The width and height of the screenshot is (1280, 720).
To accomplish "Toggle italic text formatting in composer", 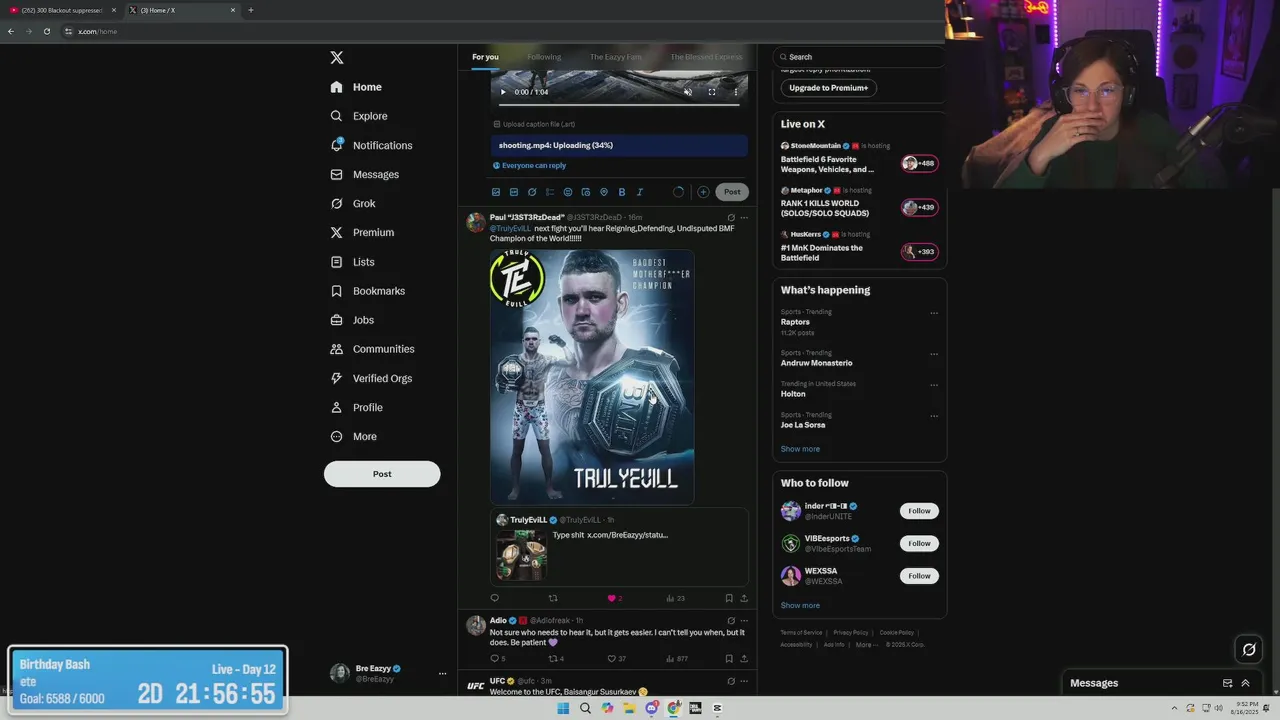I will tap(640, 192).
